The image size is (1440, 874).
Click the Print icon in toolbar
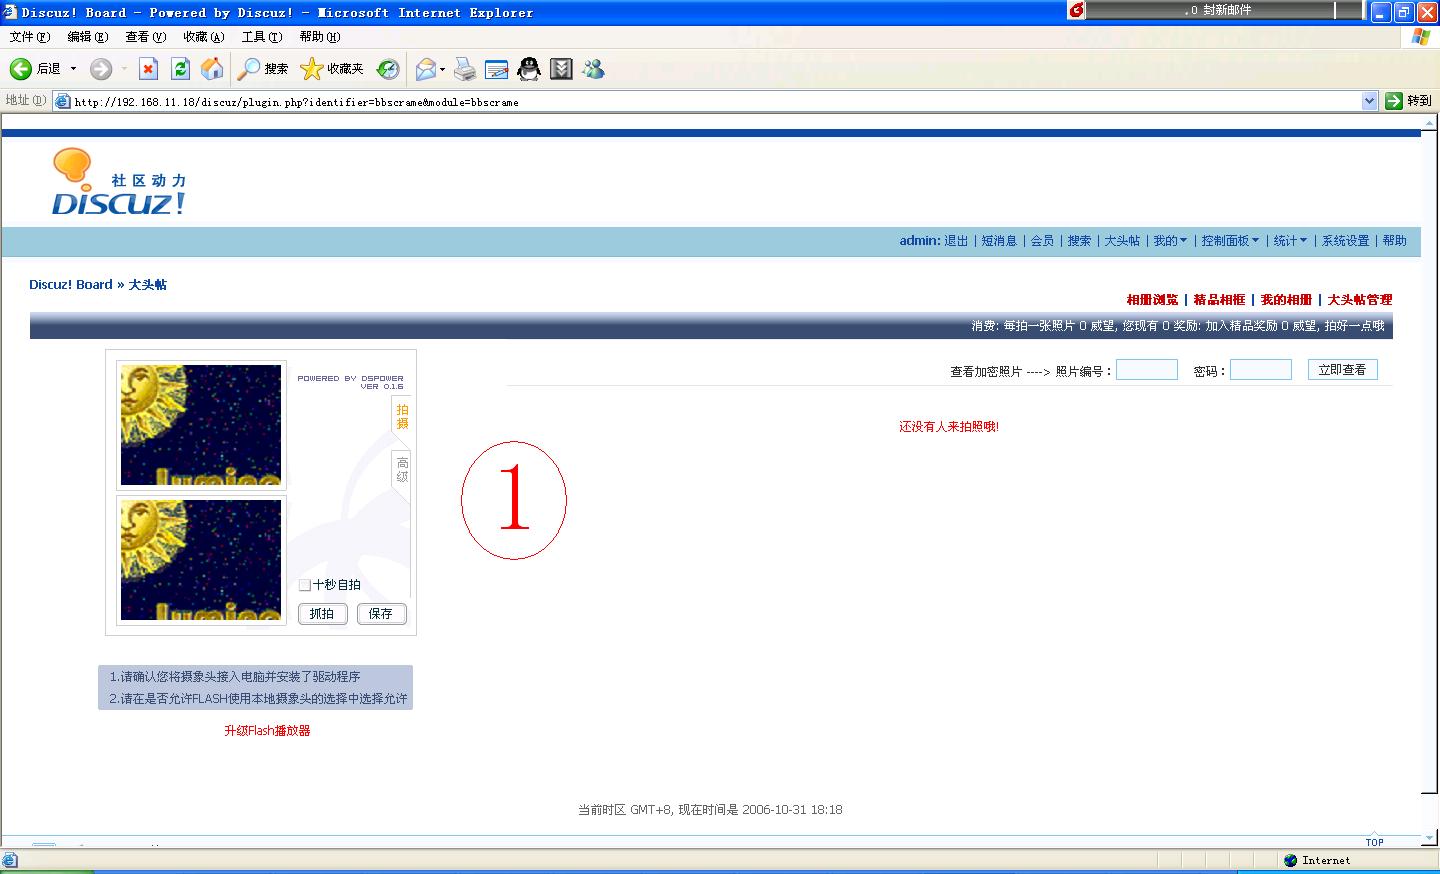point(464,69)
